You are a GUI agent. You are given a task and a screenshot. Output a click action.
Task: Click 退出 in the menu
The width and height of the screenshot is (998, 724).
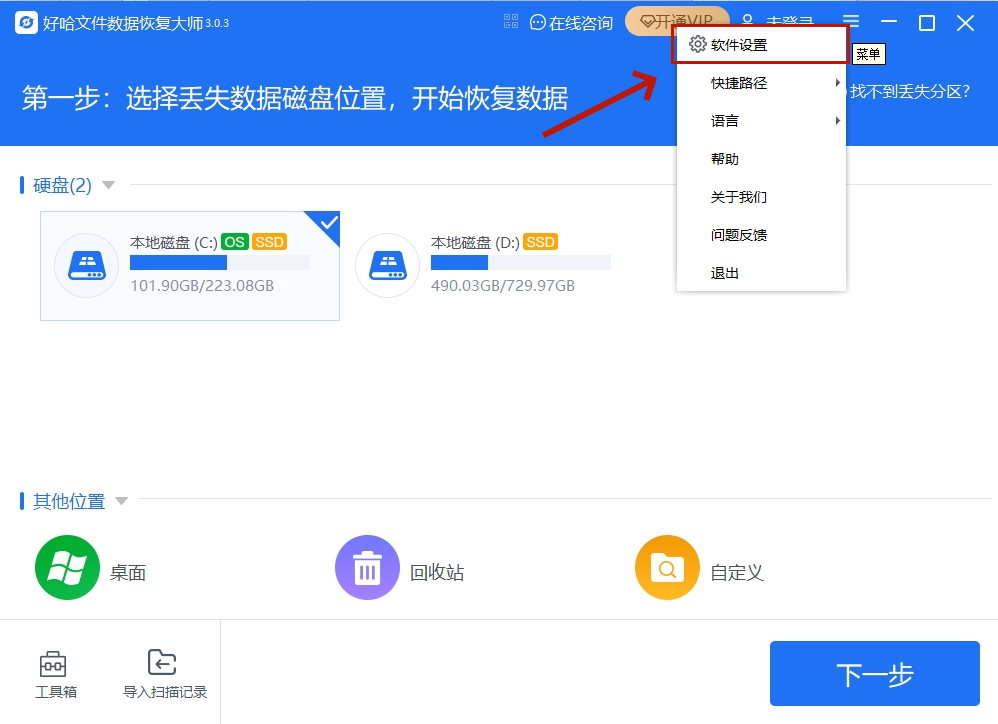[724, 272]
